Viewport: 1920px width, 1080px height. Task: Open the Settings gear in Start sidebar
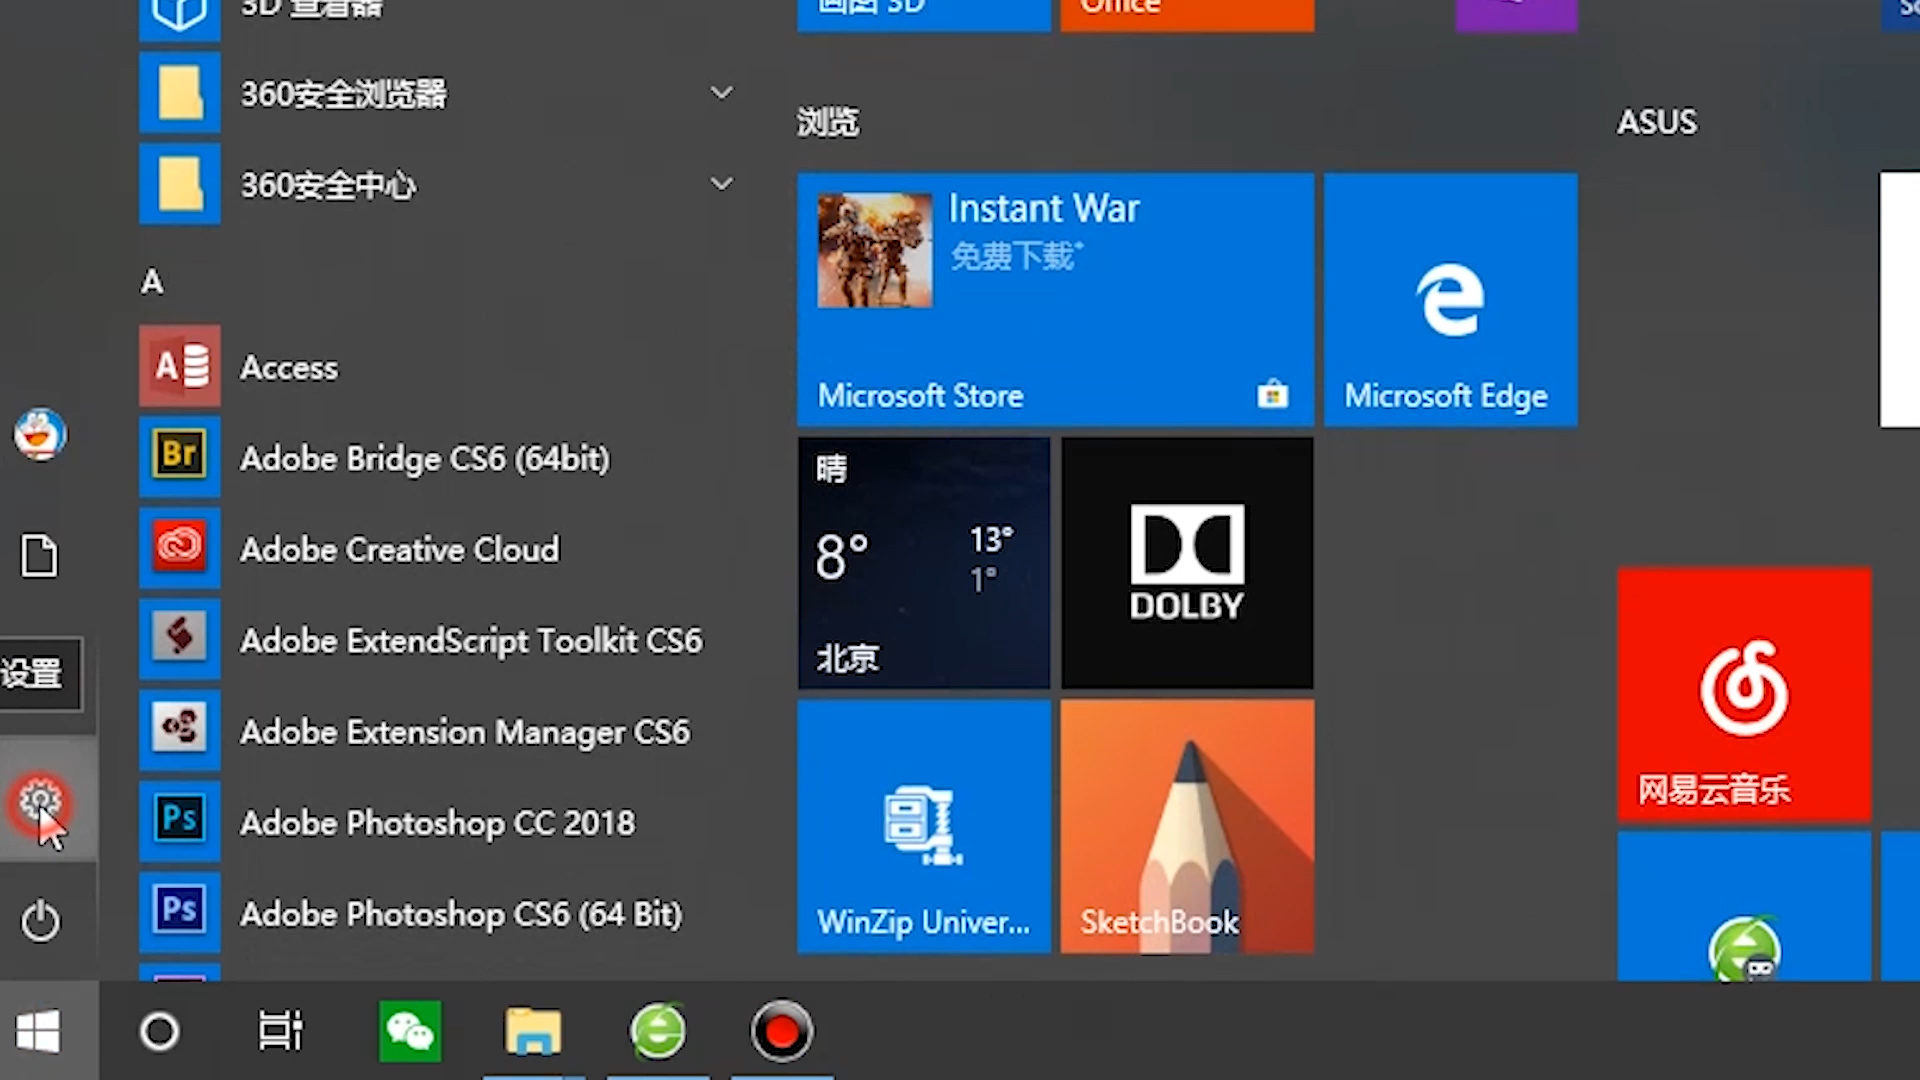[40, 802]
